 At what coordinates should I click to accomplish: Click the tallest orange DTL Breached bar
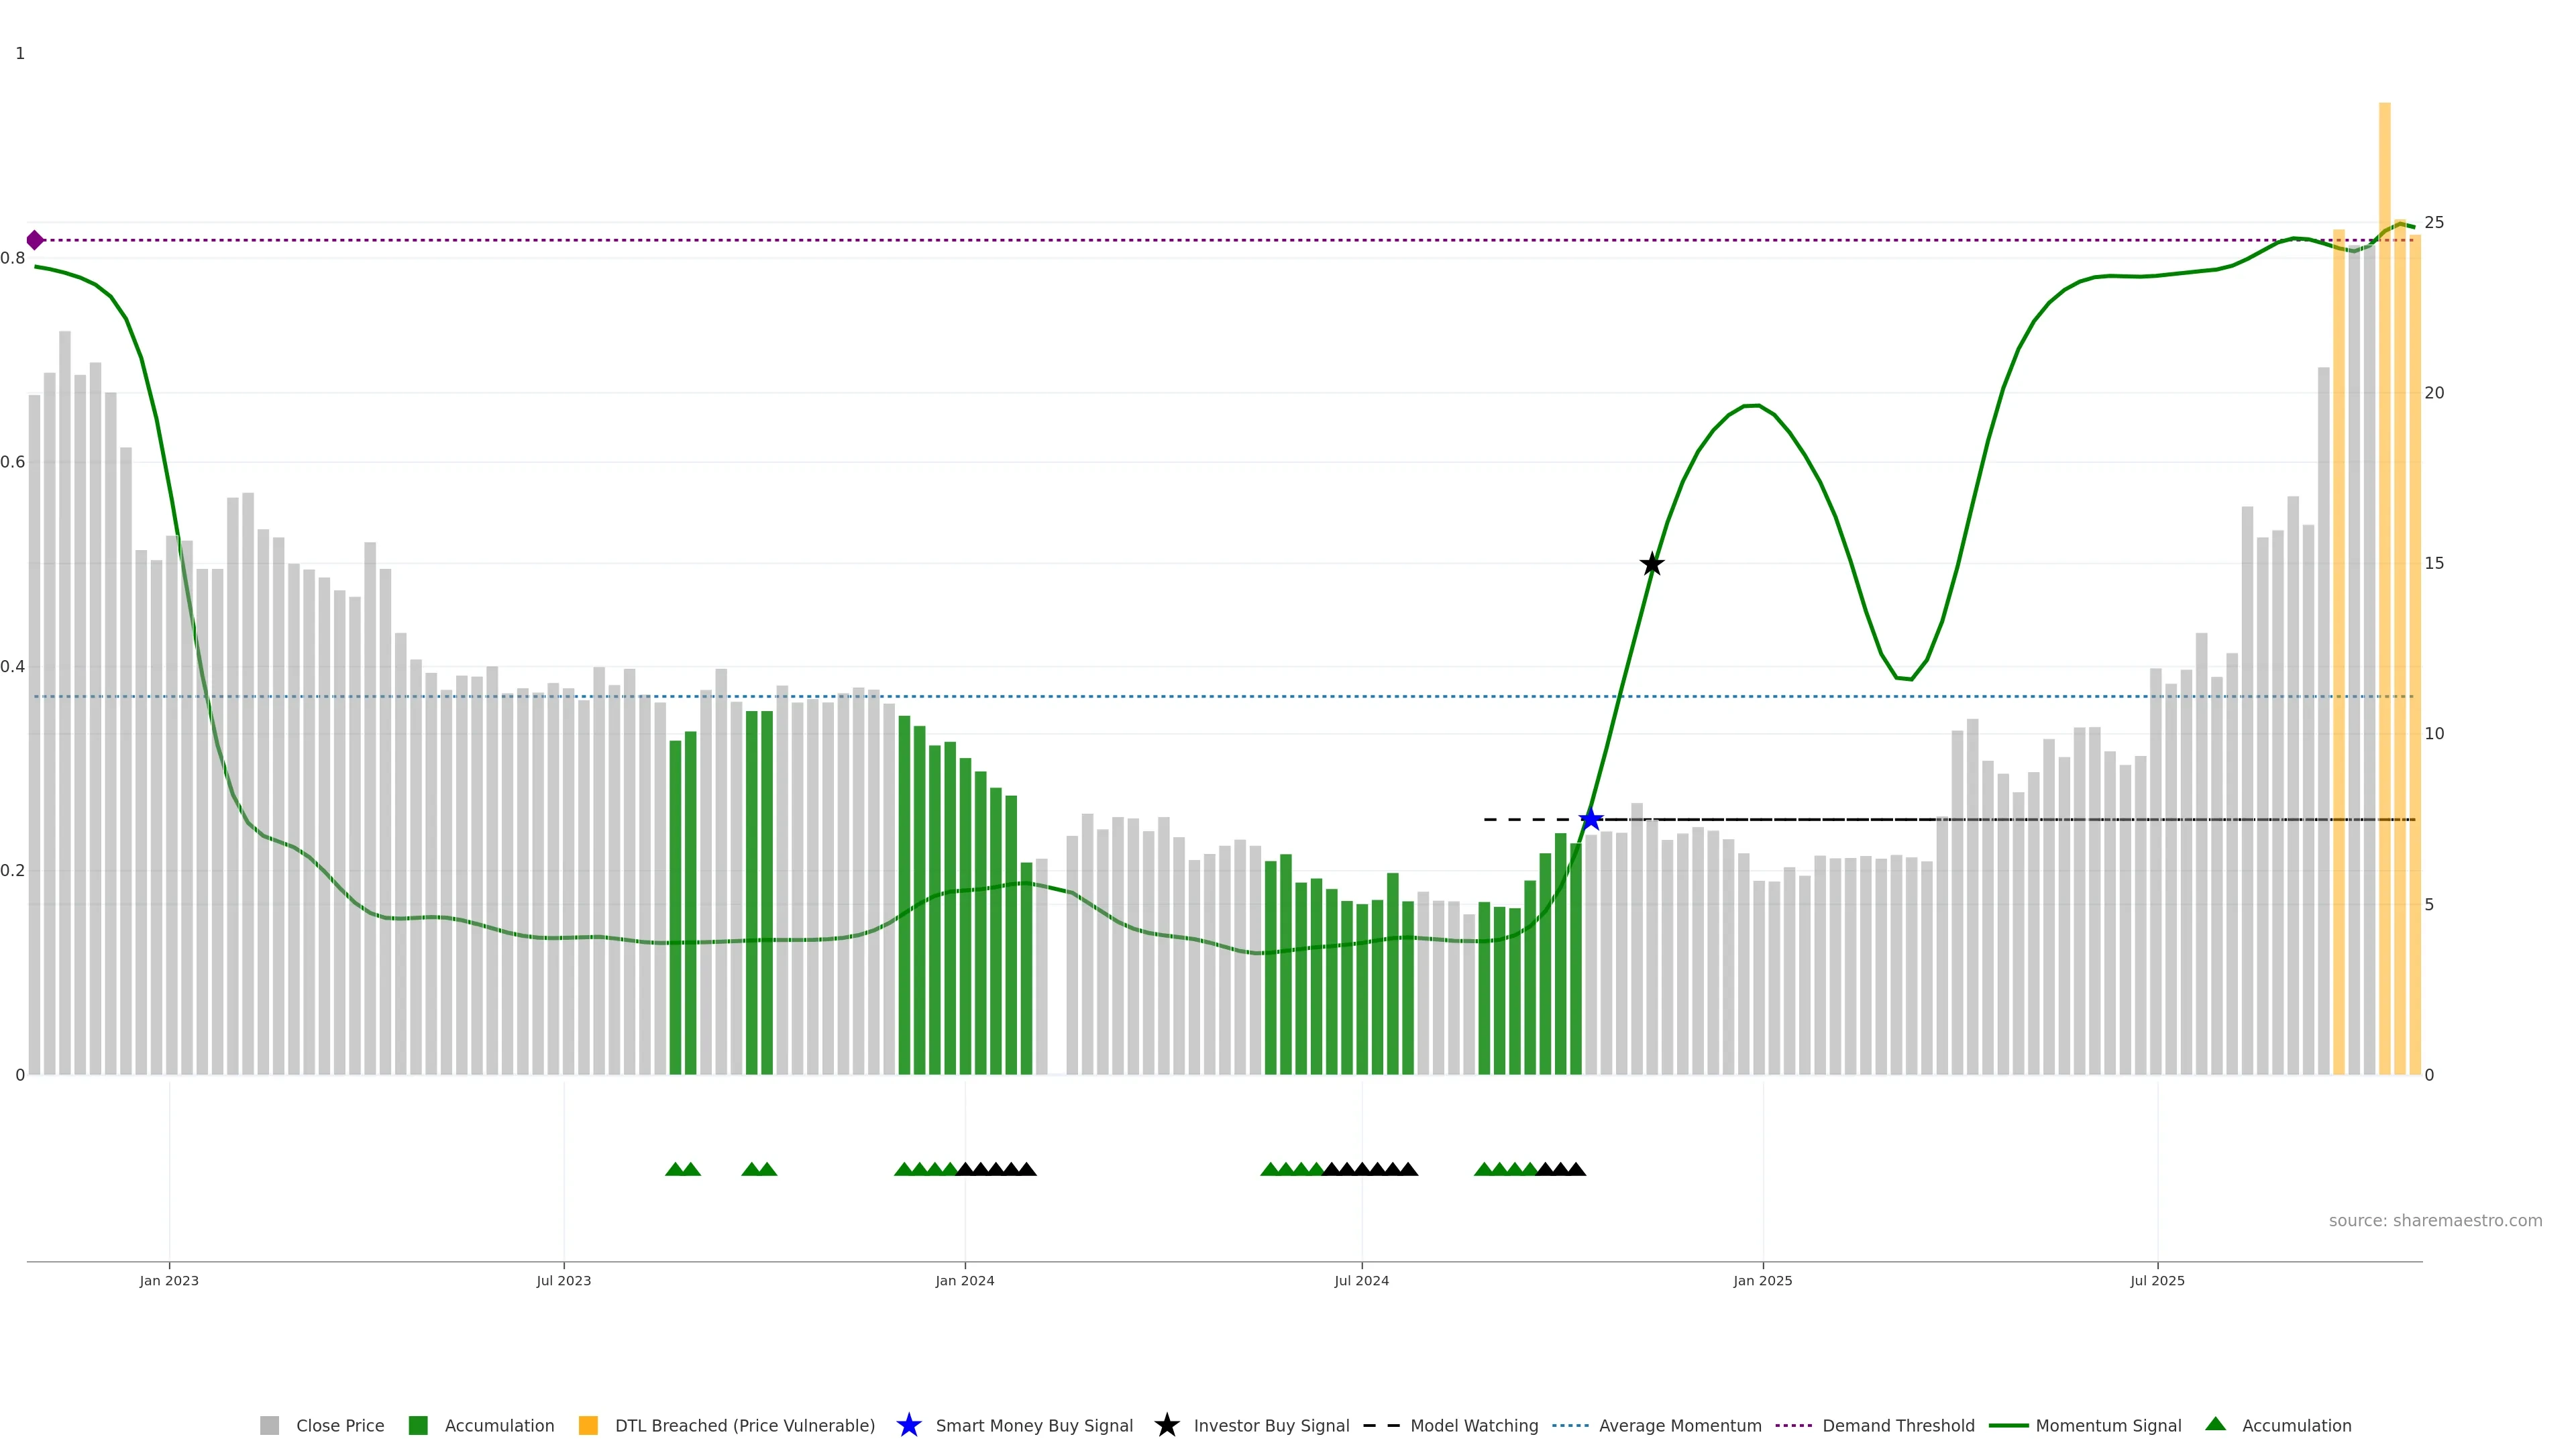point(2384,600)
